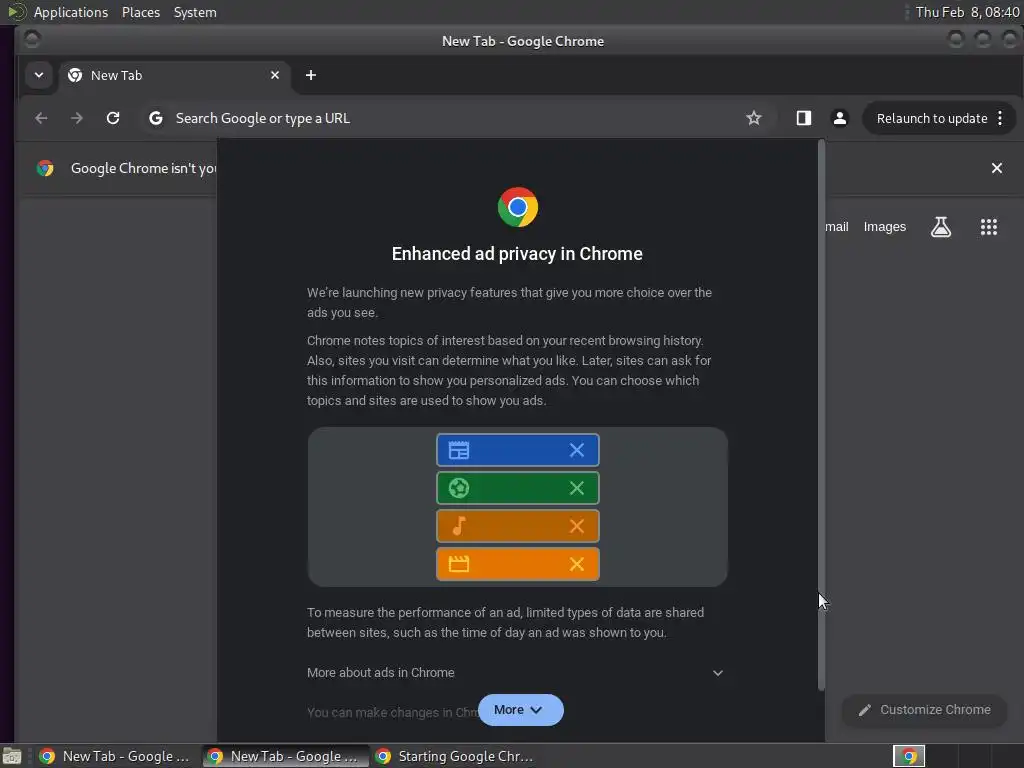Expand More about ads in Chrome
This screenshot has width=1024, height=768.
click(516, 673)
